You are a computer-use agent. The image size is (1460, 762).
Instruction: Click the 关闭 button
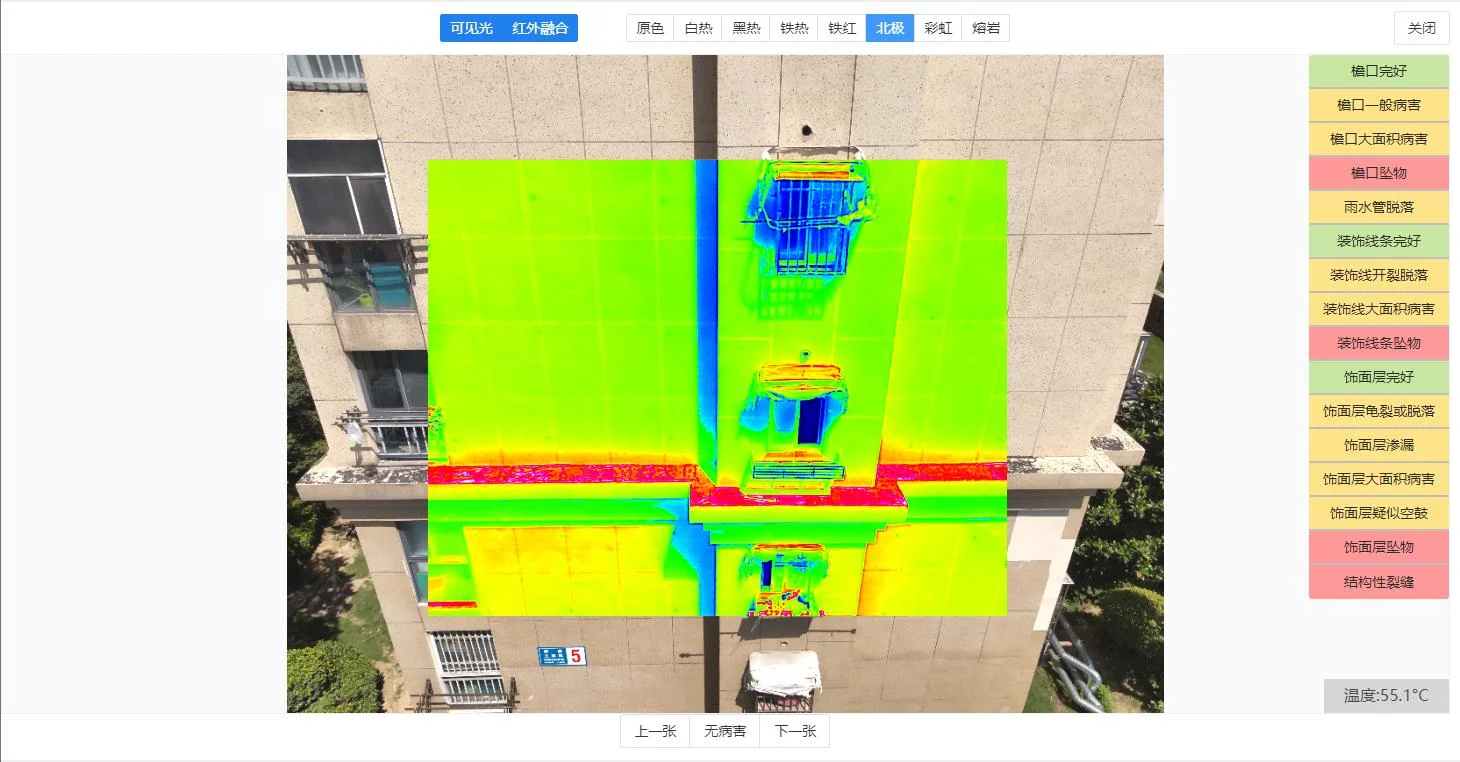coord(1421,28)
